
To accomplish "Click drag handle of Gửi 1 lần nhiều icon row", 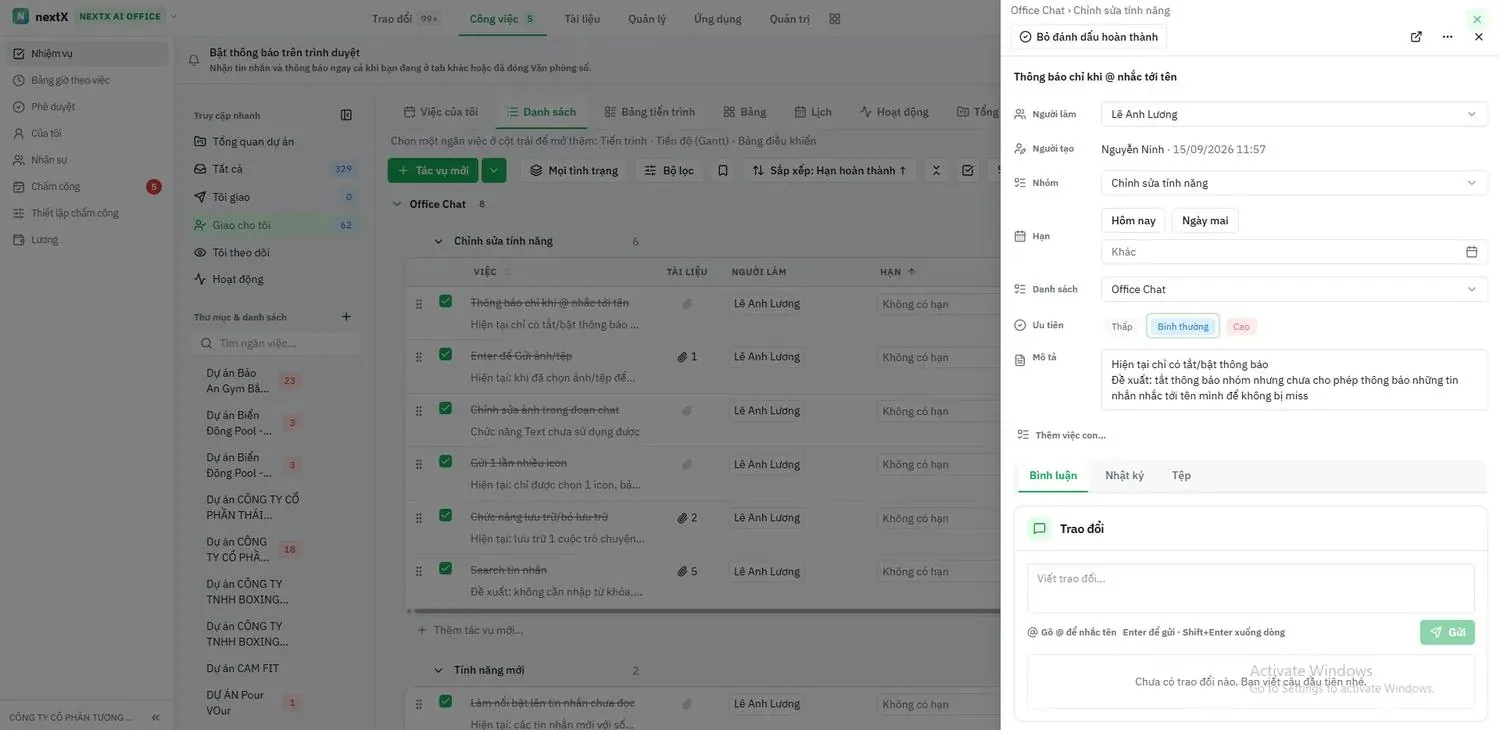I will (419, 464).
